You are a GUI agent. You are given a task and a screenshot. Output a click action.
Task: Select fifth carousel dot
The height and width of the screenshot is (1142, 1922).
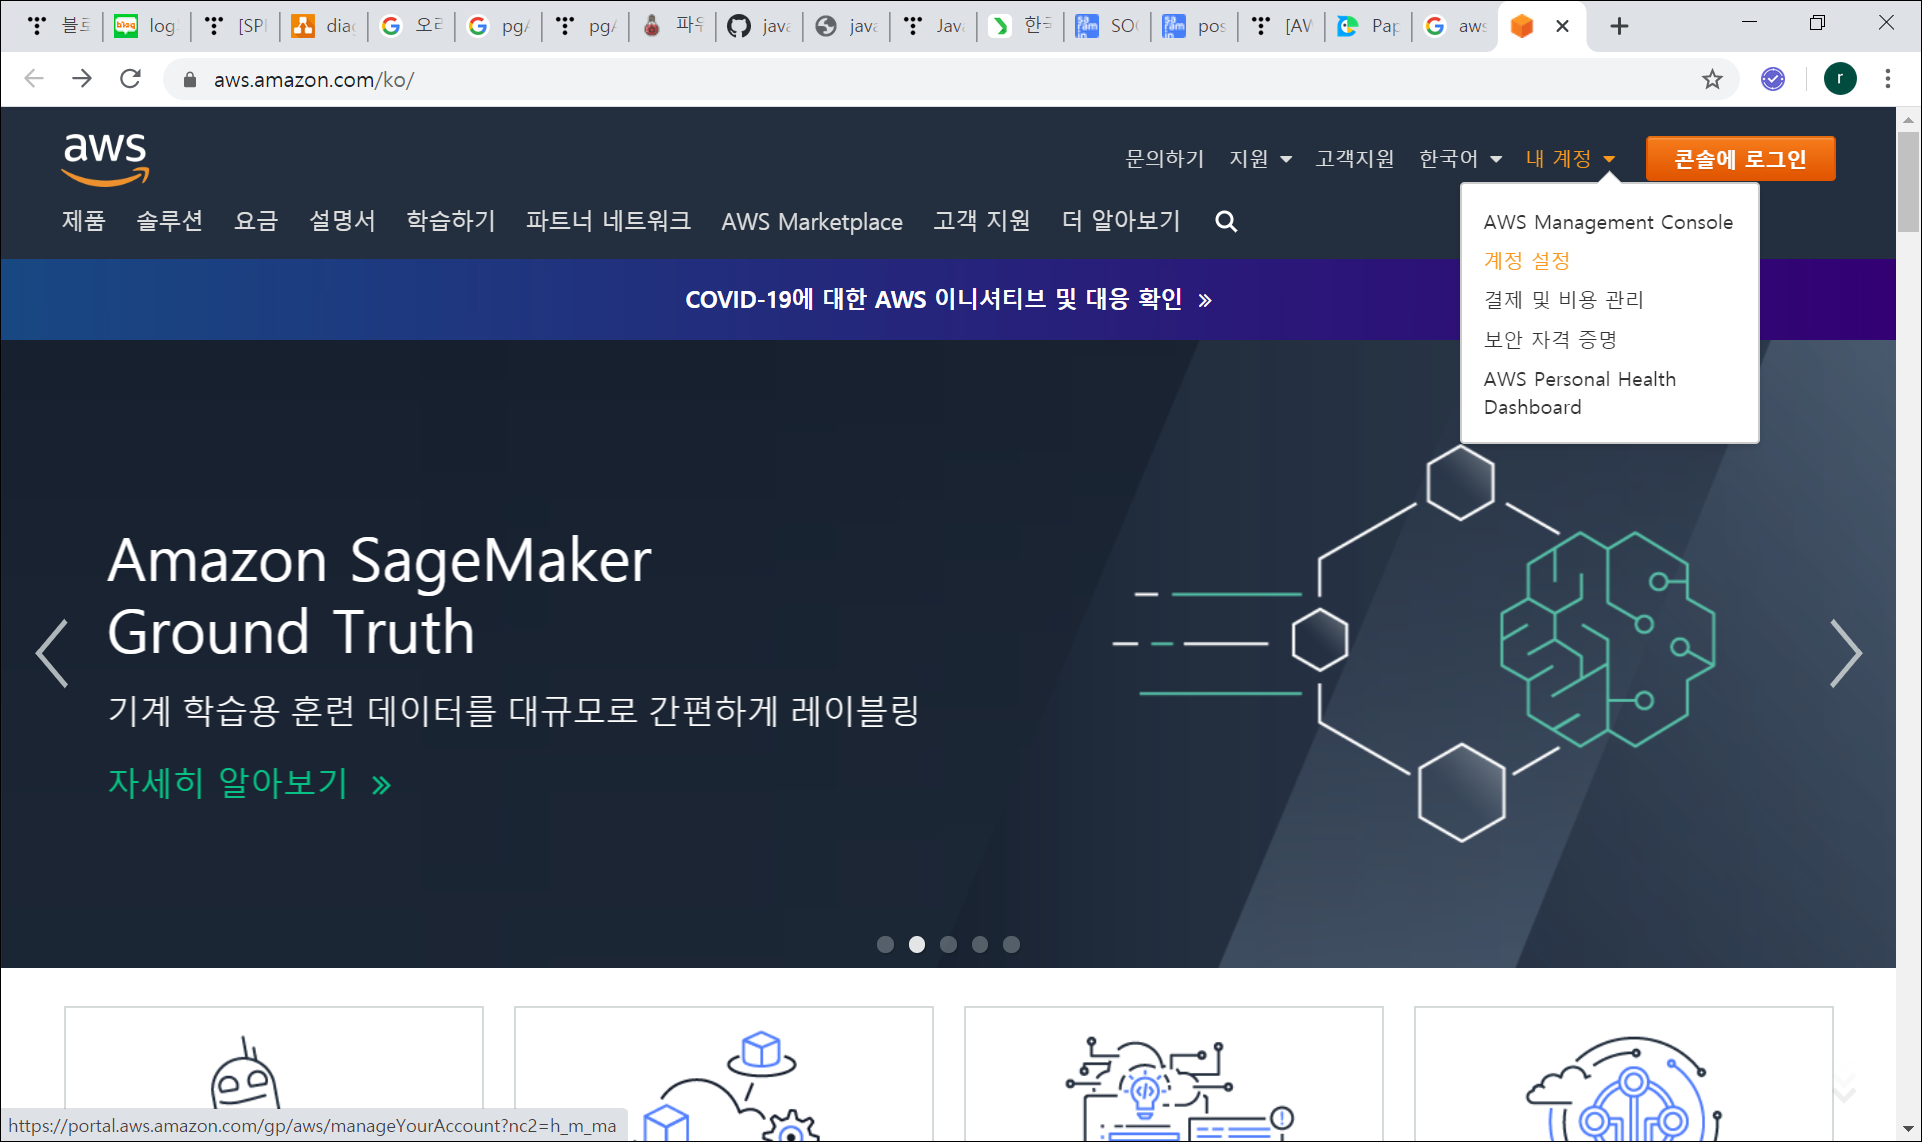[x=1012, y=944]
